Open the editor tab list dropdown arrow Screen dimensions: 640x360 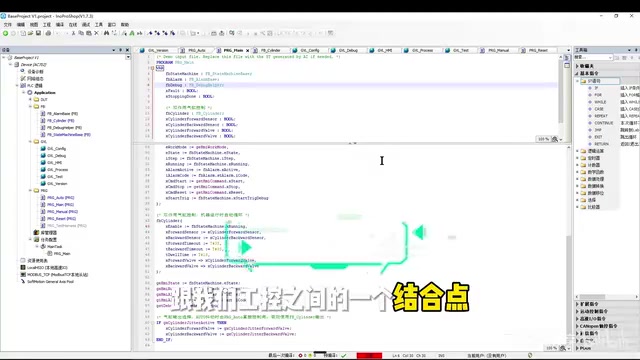568,50
